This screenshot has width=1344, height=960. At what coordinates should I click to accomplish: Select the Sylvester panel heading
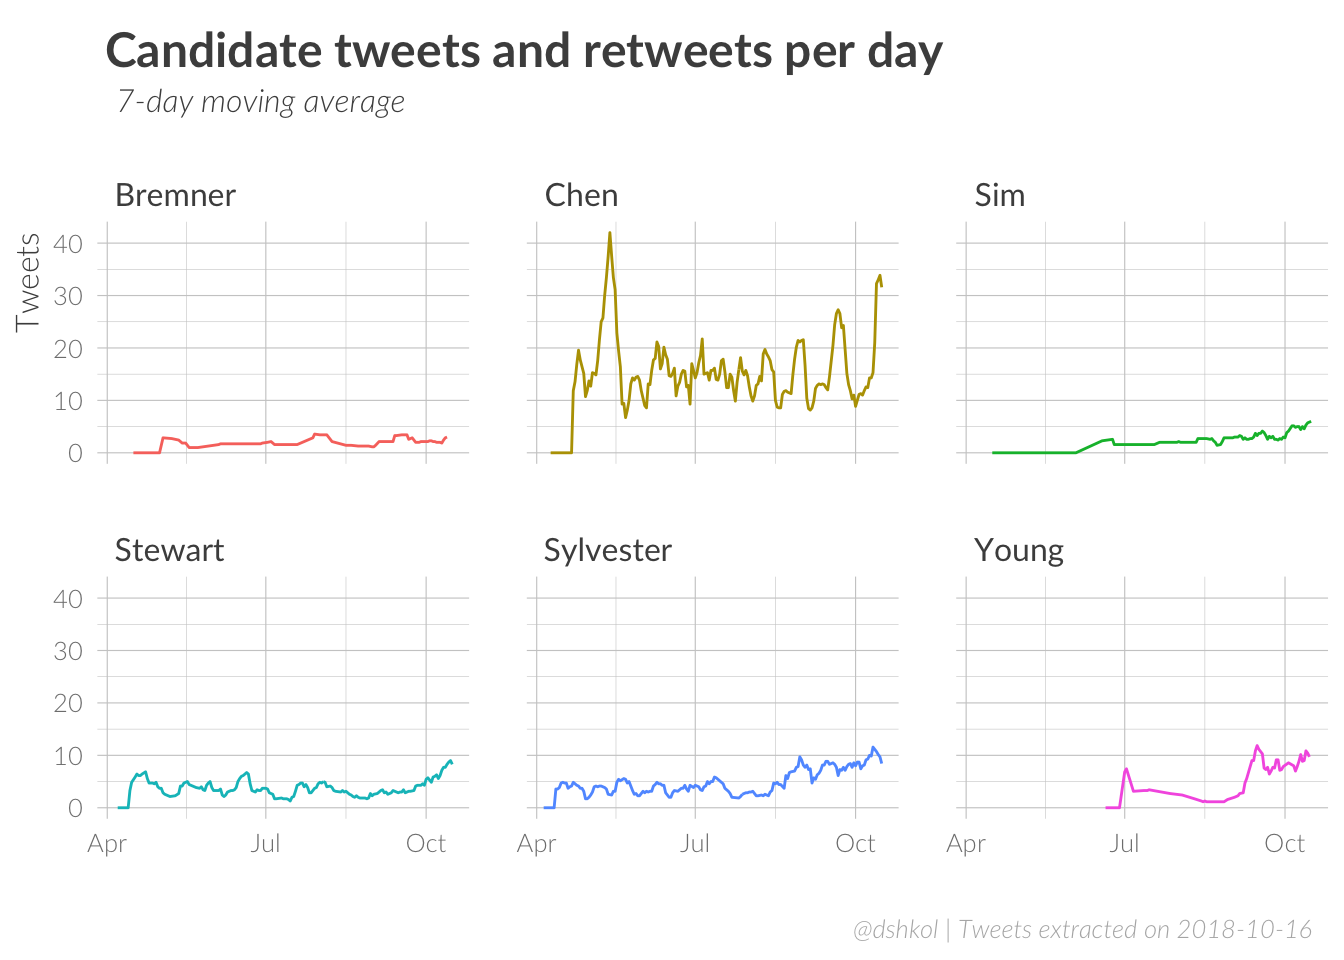(x=607, y=550)
